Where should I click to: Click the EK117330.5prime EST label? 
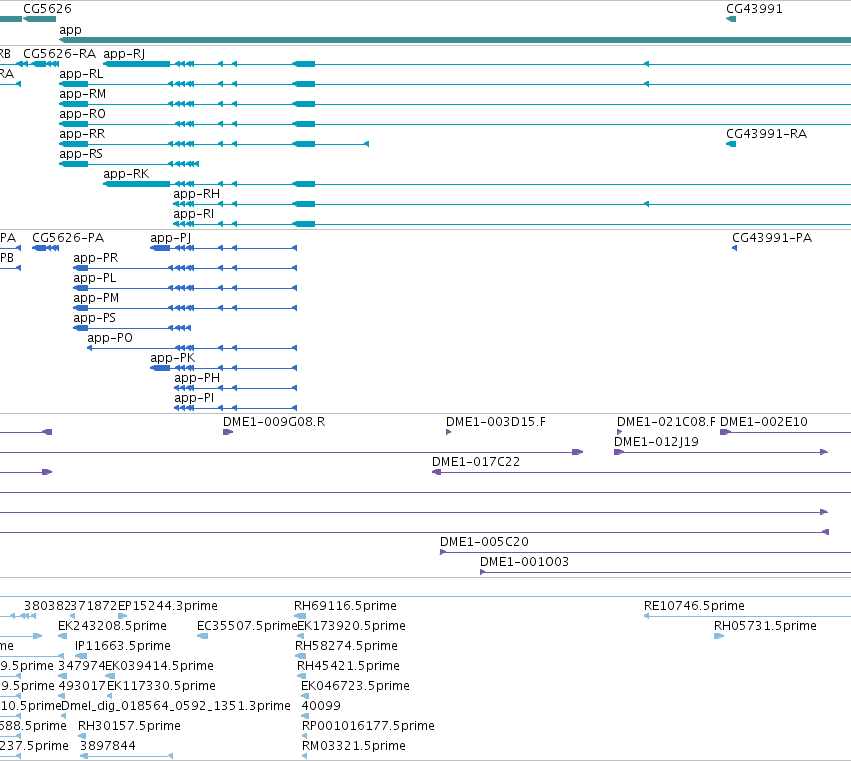click(x=161, y=686)
